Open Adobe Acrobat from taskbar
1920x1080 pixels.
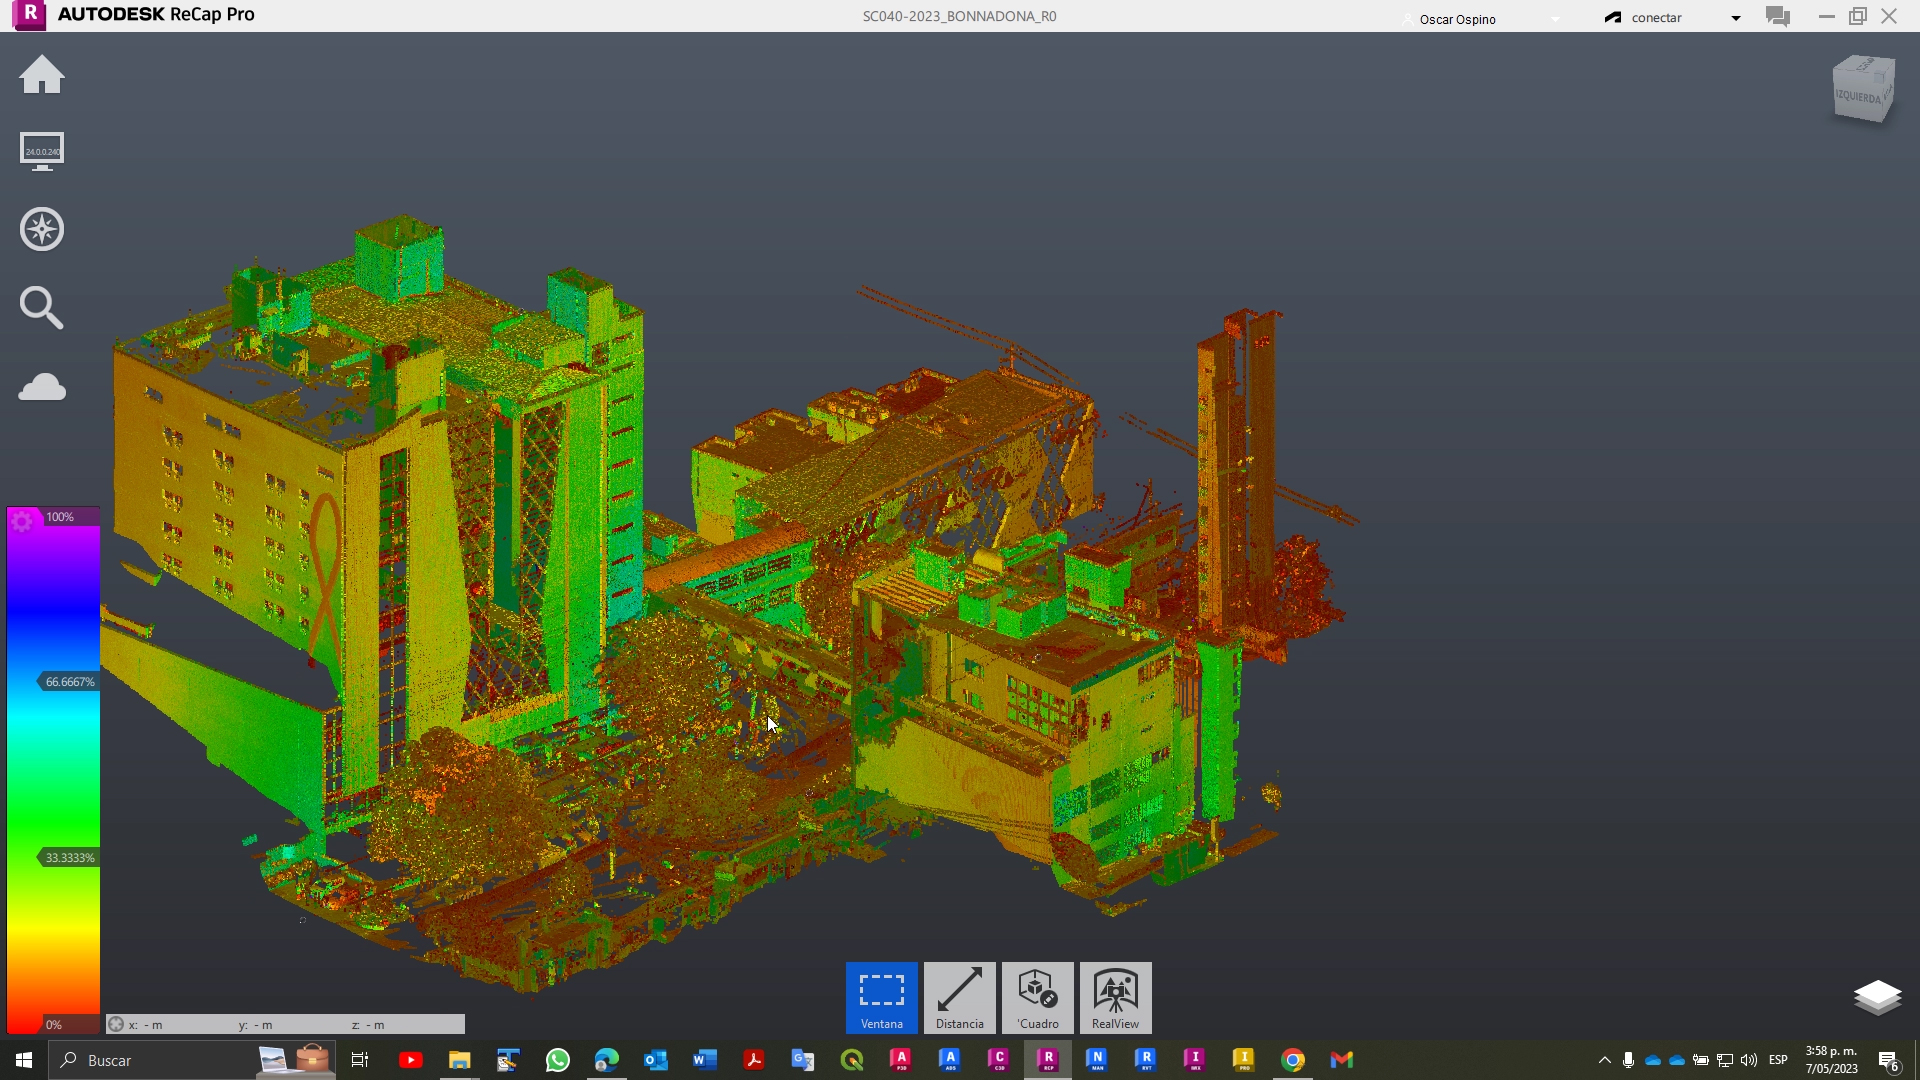(753, 1060)
